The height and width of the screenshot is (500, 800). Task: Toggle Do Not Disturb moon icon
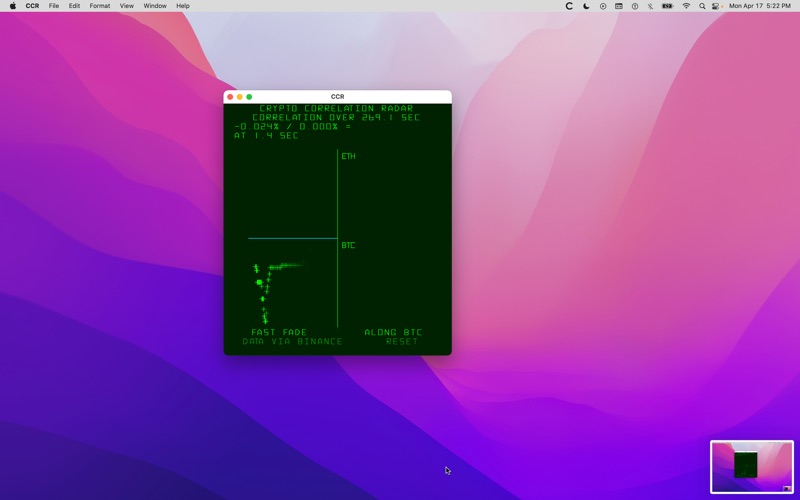(x=586, y=6)
